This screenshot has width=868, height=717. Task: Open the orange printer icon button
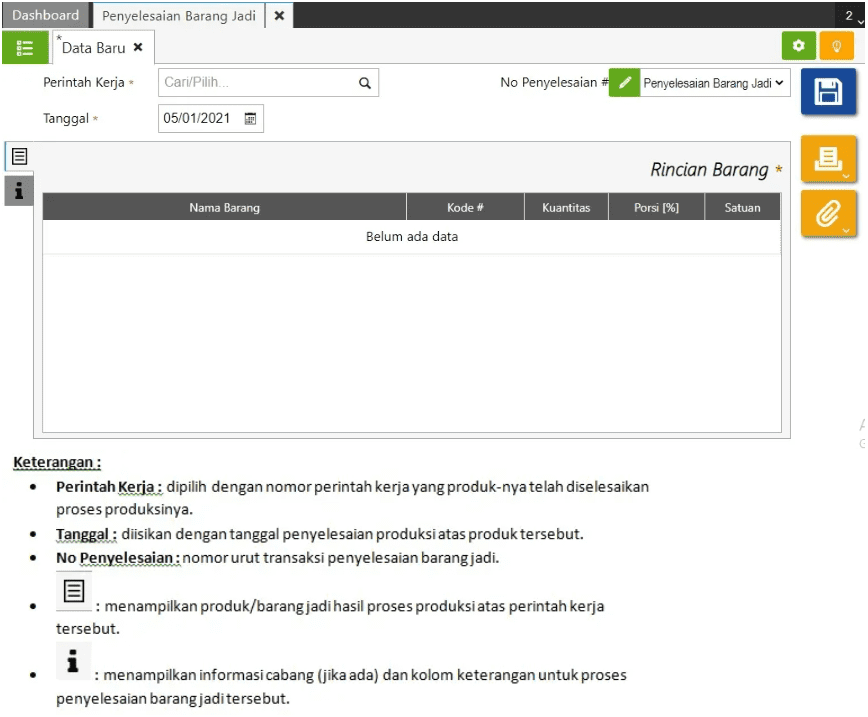(x=828, y=159)
